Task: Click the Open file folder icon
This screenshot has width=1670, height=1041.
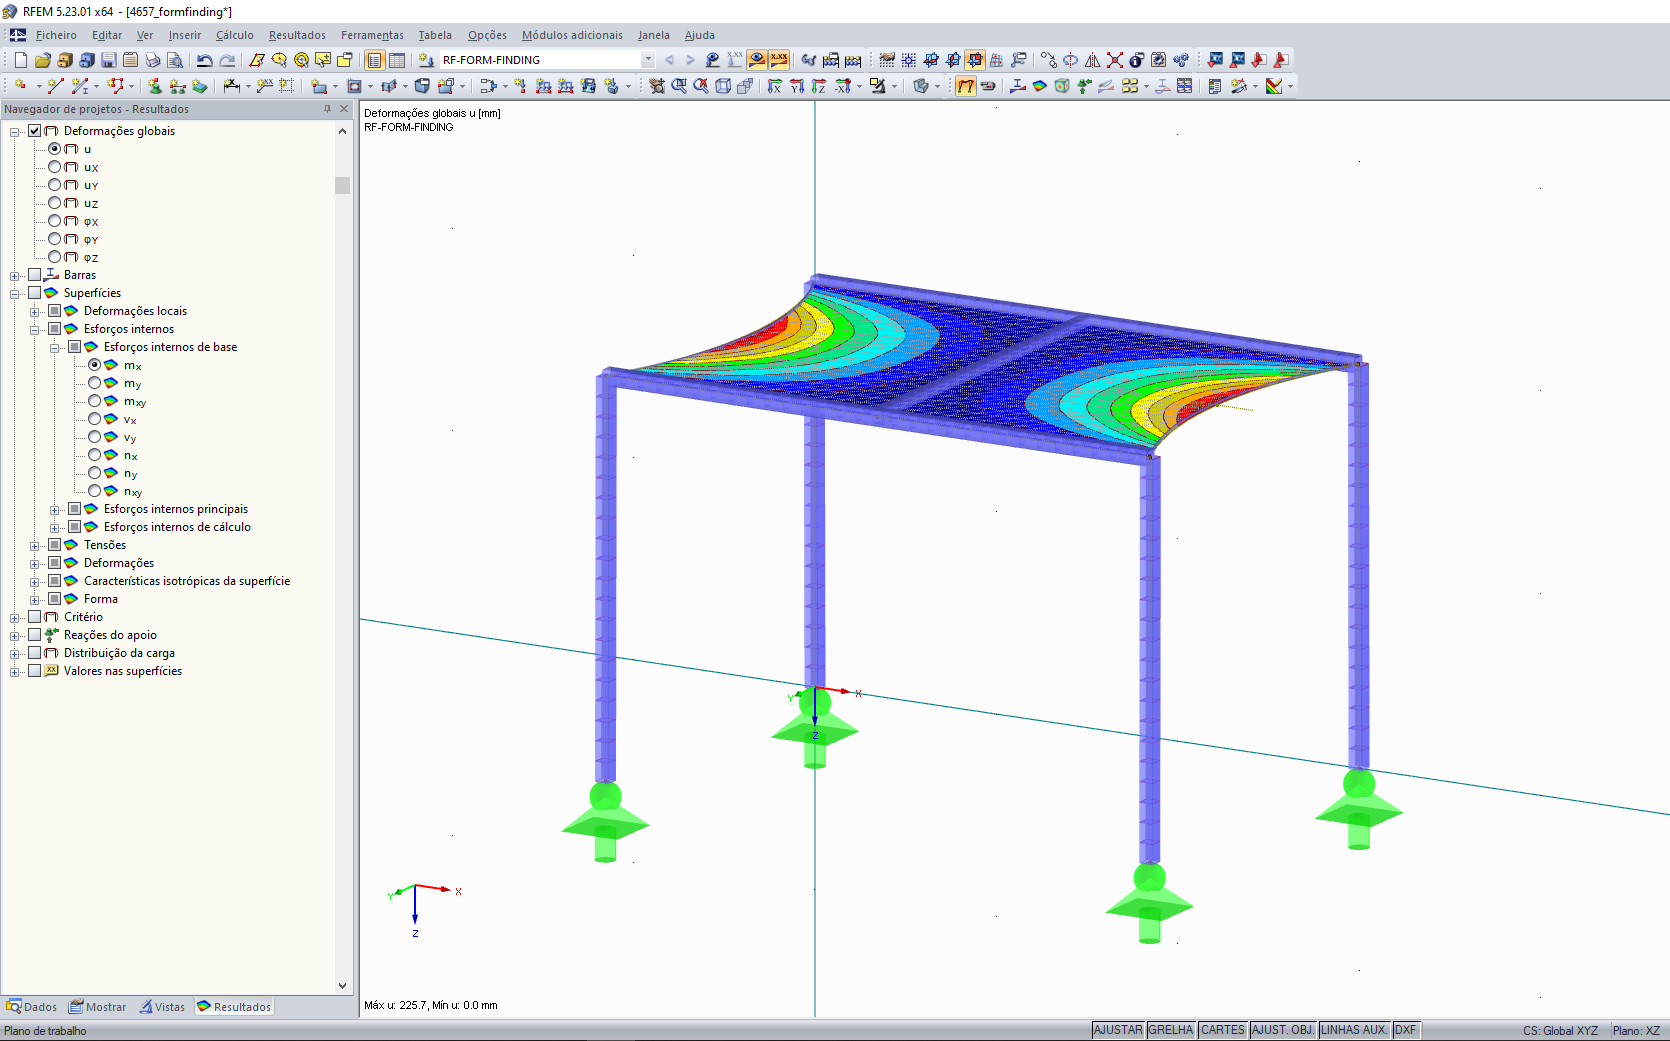Action: [42, 60]
